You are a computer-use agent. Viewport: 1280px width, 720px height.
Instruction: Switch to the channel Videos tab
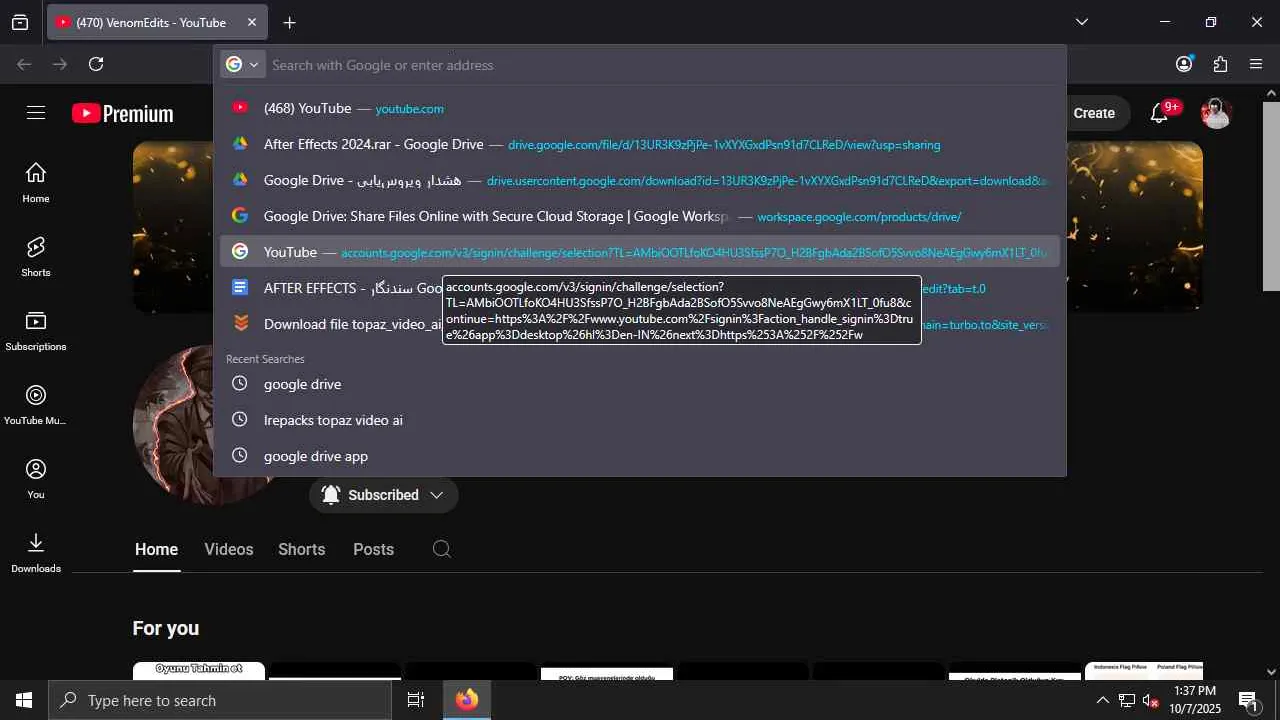229,549
